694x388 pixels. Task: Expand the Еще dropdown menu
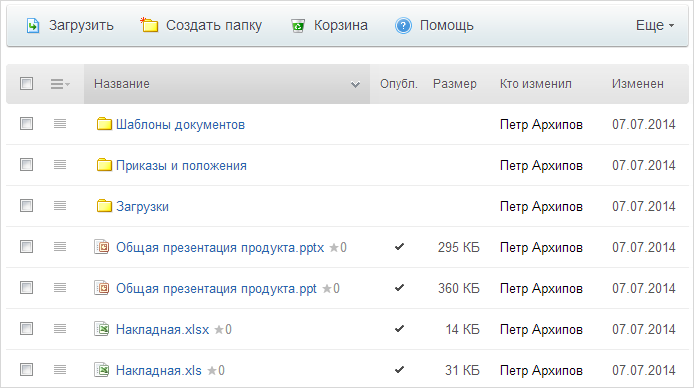tap(655, 25)
